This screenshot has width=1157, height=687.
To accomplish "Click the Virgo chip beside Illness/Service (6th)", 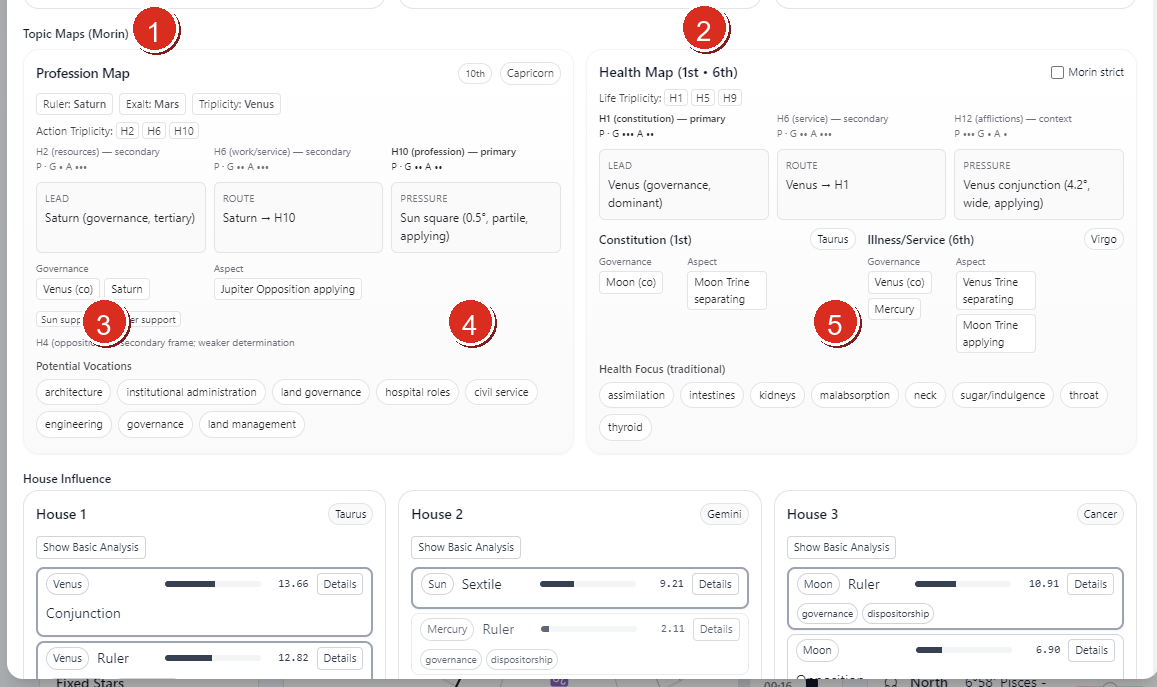I will [1104, 239].
